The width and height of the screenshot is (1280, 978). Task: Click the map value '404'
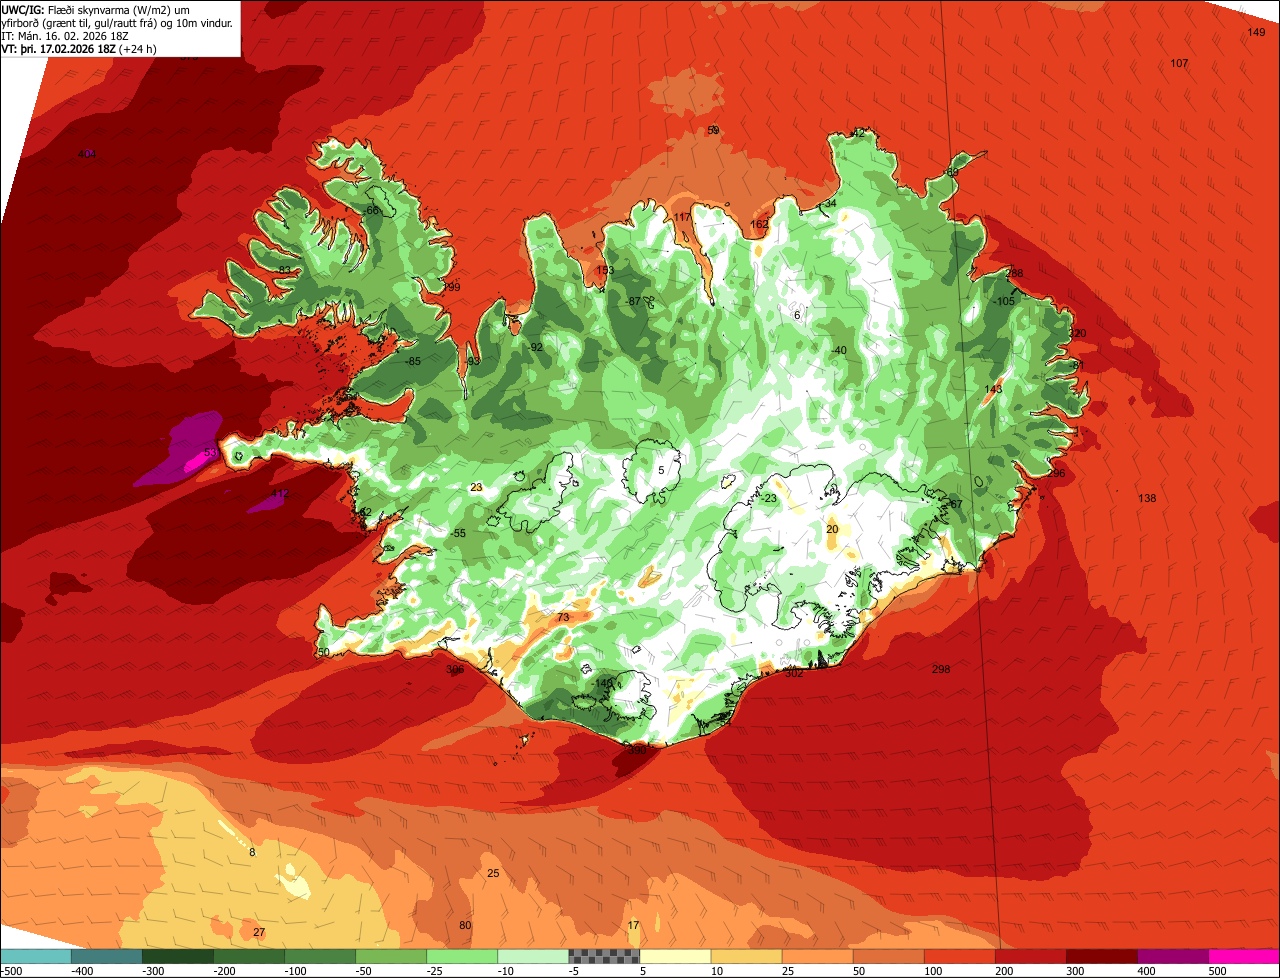click(87, 154)
